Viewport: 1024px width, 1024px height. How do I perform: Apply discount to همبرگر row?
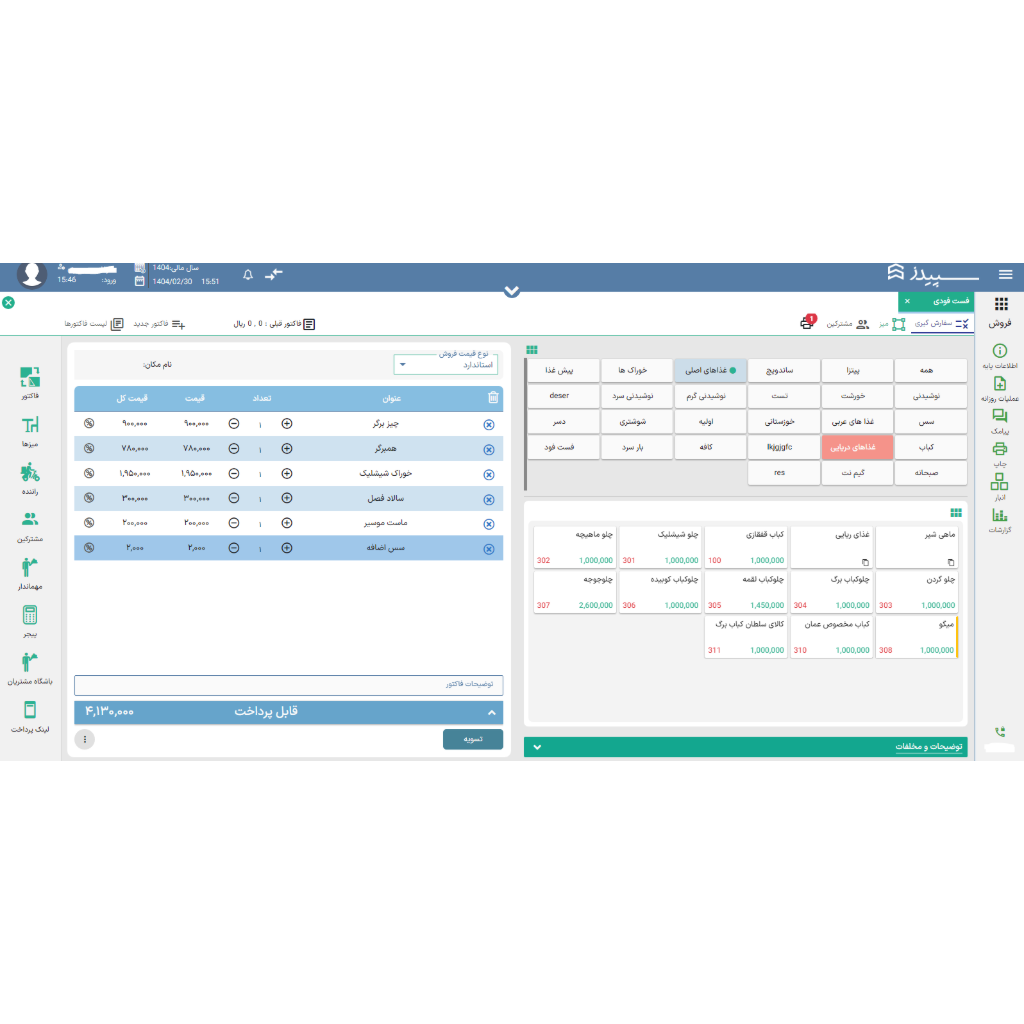pos(89,448)
